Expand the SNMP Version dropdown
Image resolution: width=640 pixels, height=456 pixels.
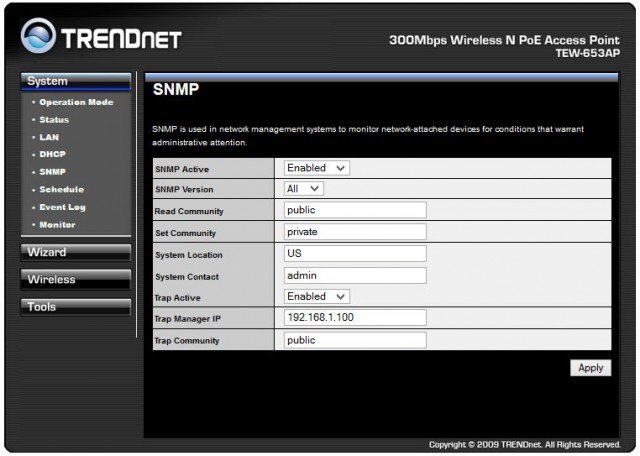(x=303, y=188)
